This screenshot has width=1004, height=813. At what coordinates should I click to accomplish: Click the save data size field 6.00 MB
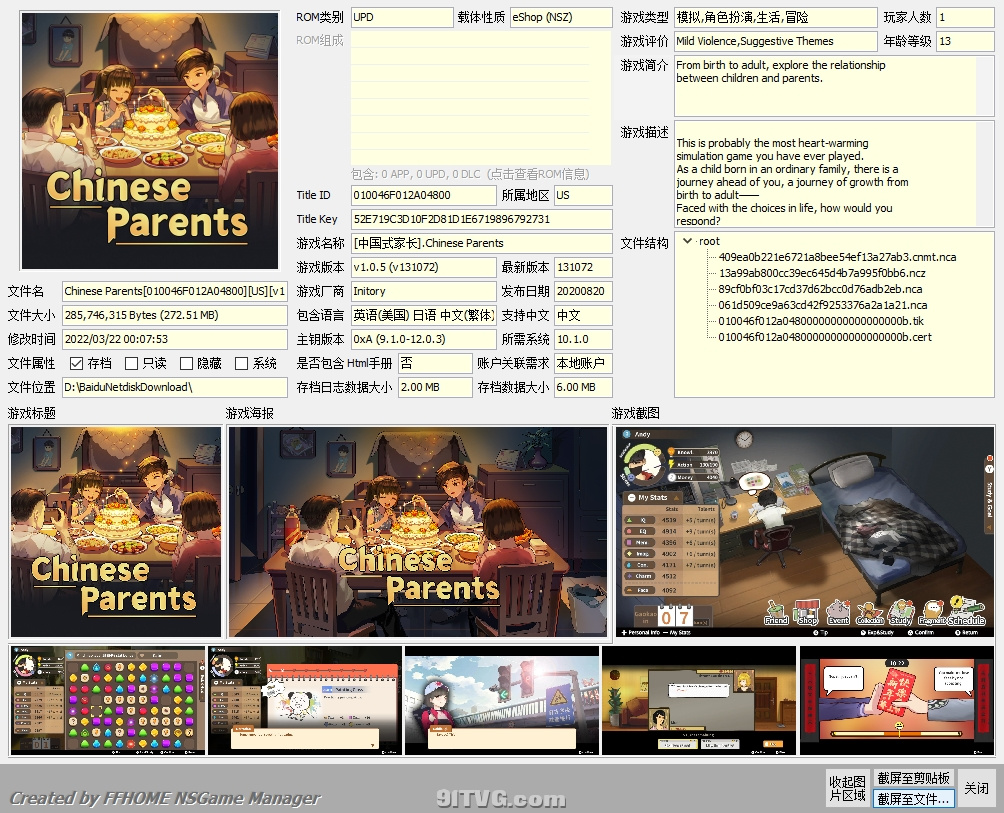[583, 387]
